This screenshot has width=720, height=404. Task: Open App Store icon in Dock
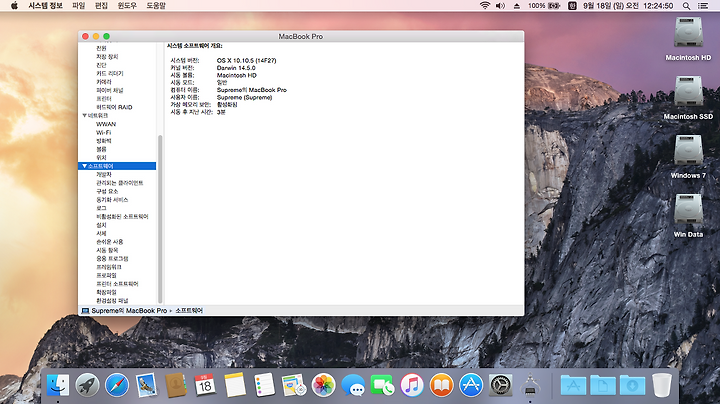[471, 385]
